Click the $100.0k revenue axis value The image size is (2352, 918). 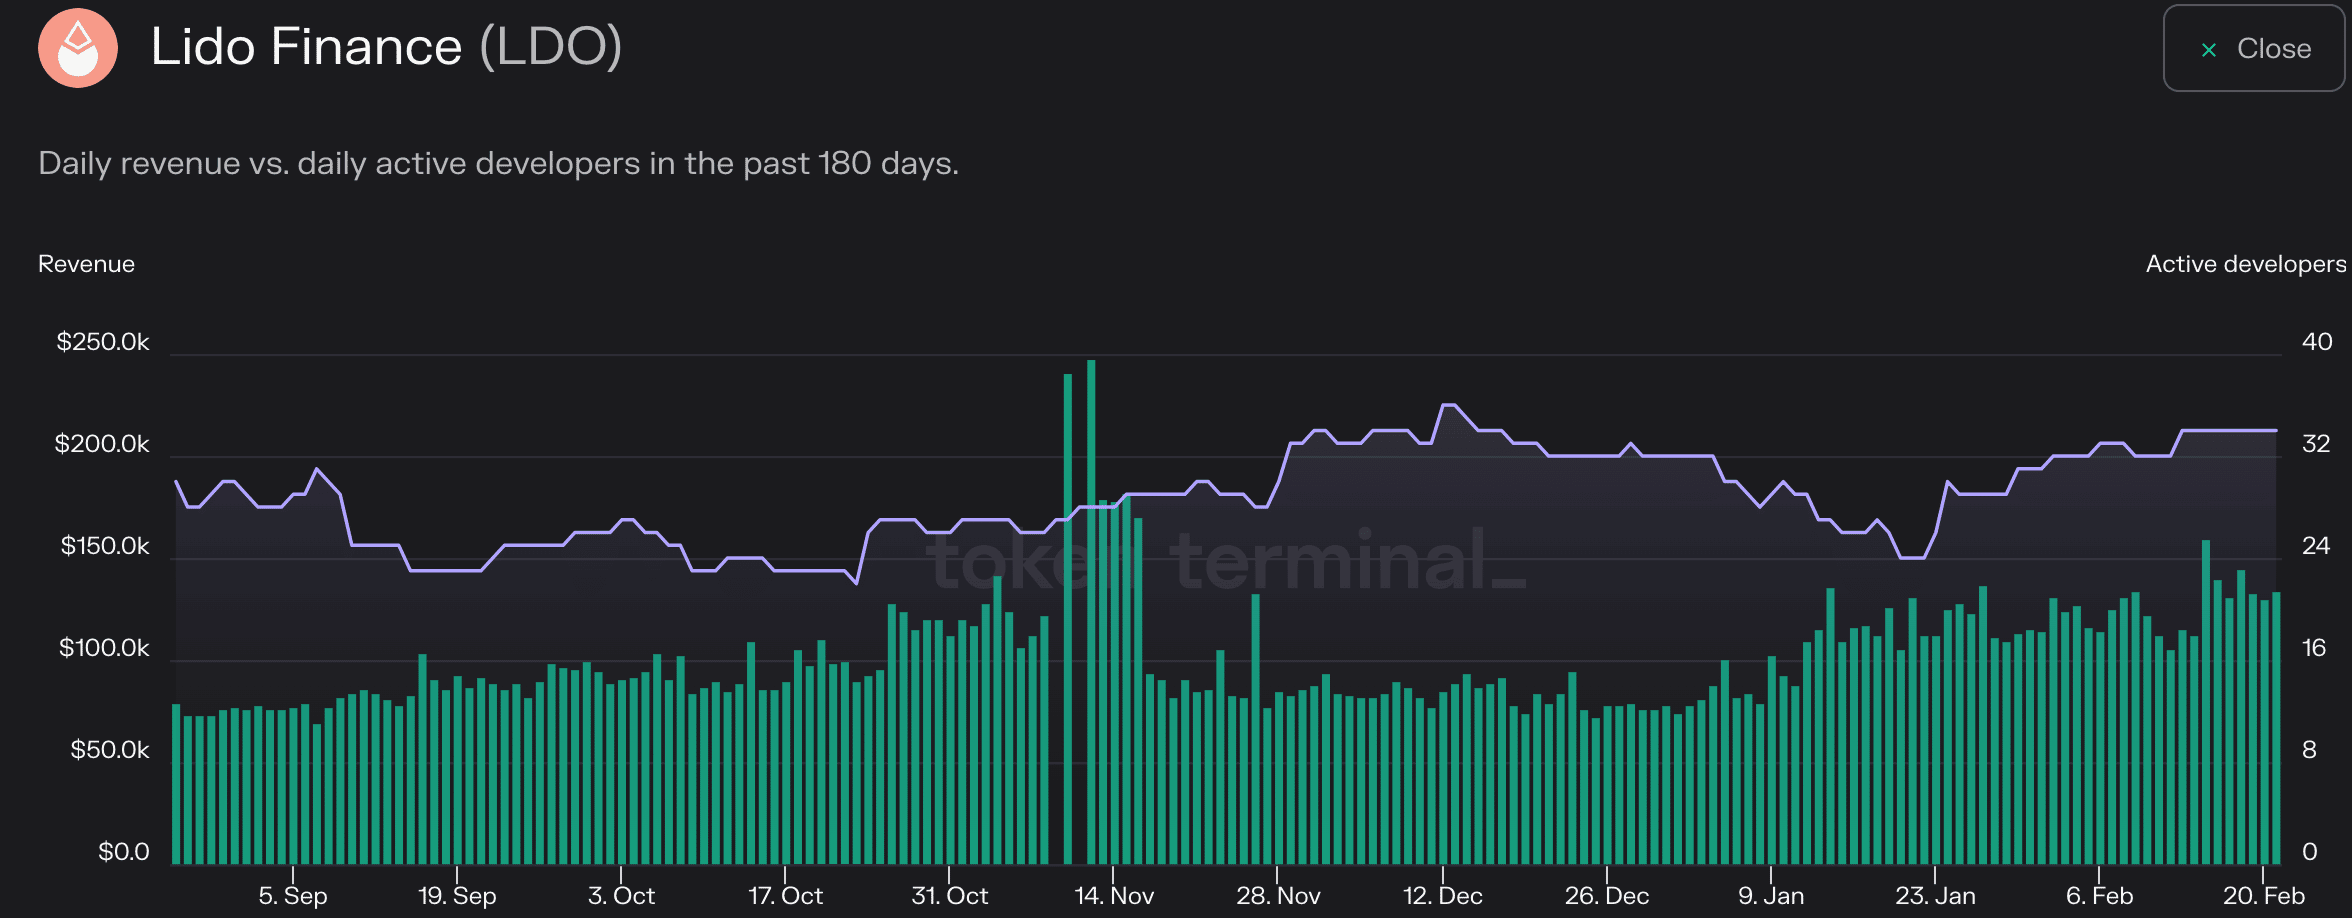[x=104, y=648]
